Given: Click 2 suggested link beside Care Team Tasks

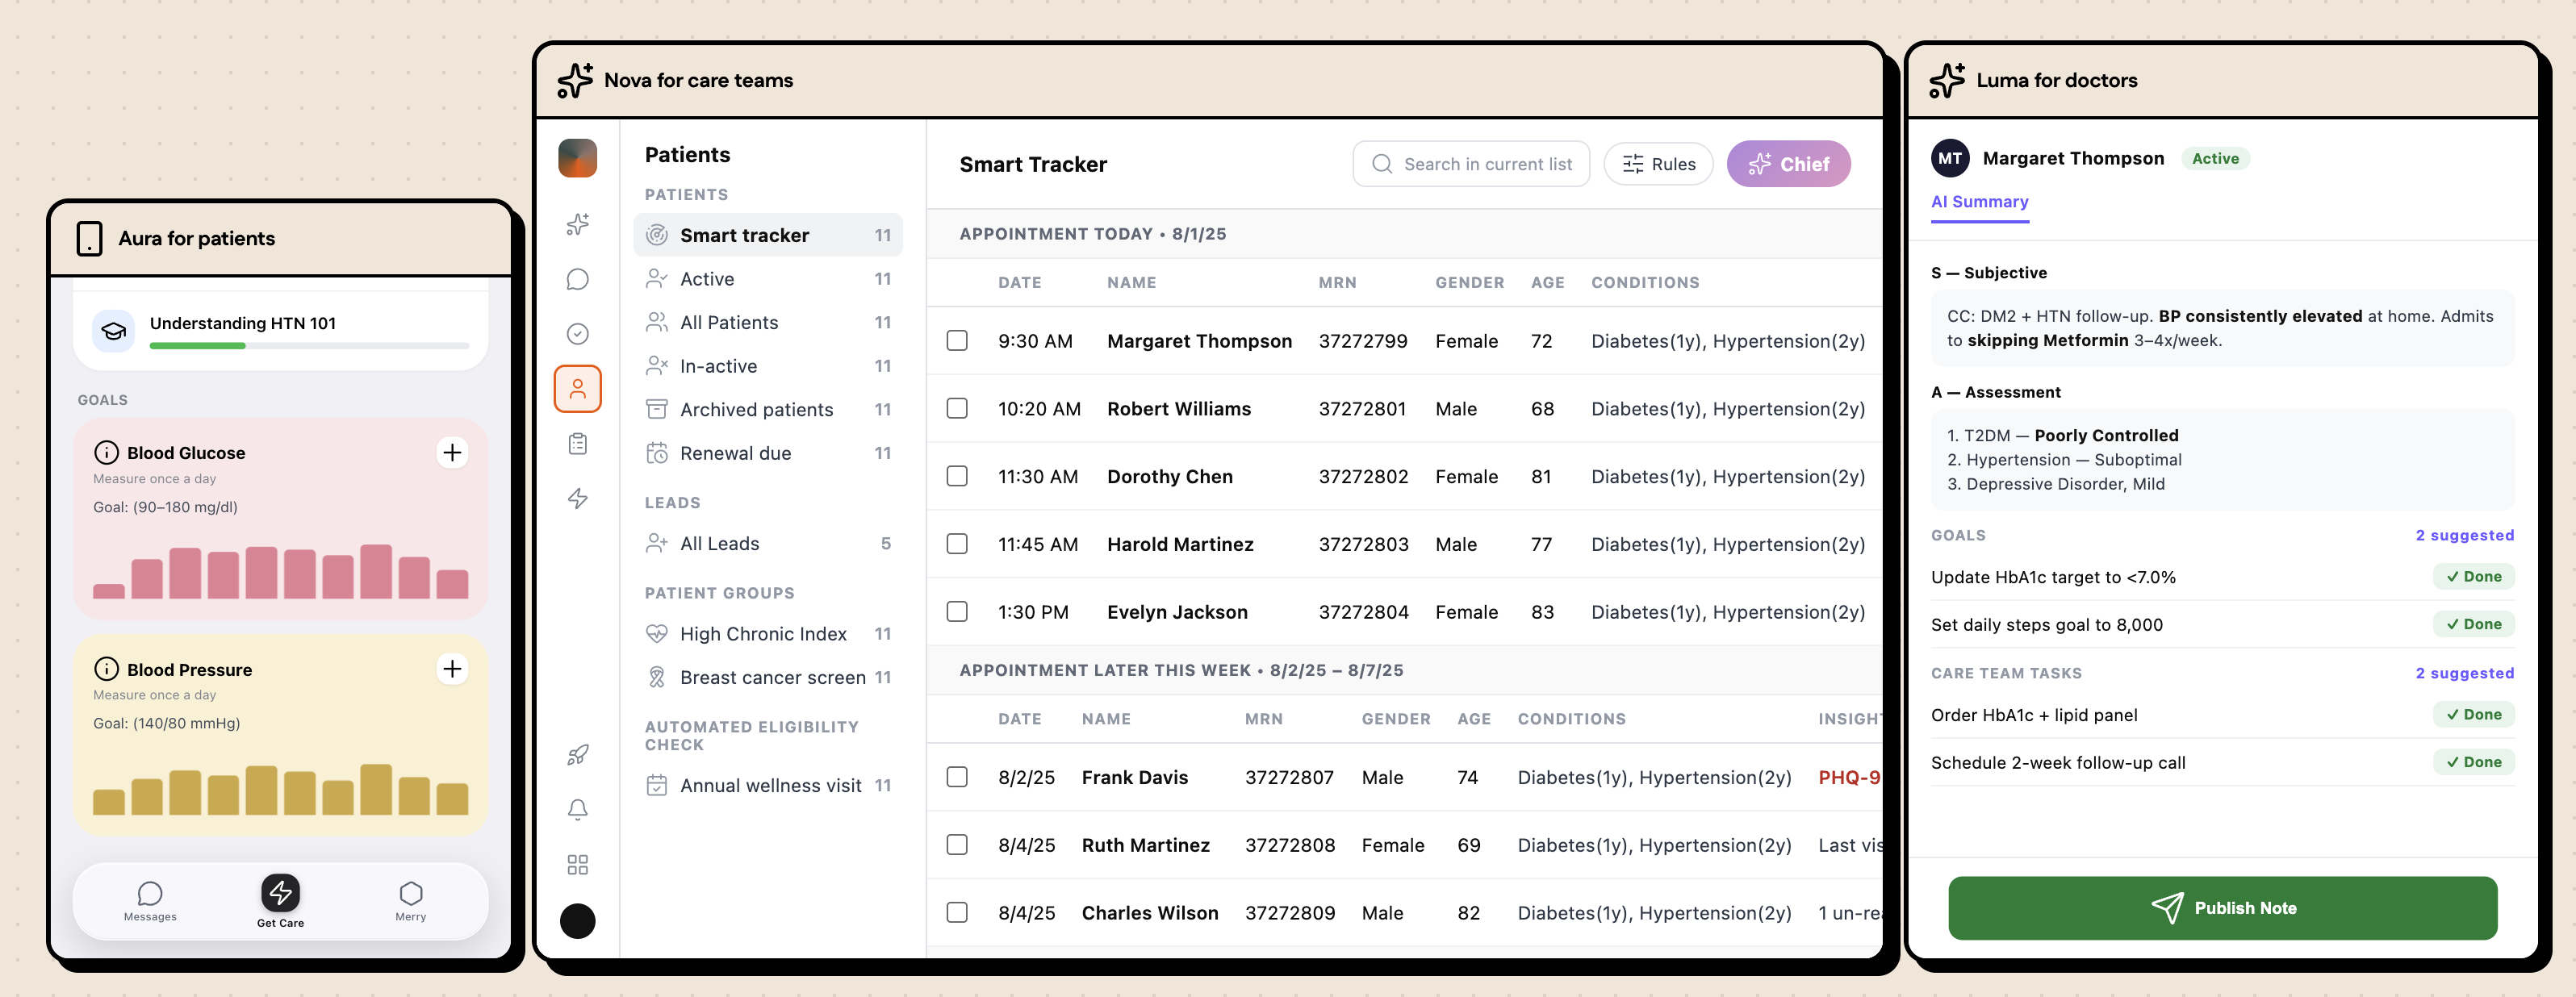Looking at the screenshot, I should [2464, 674].
